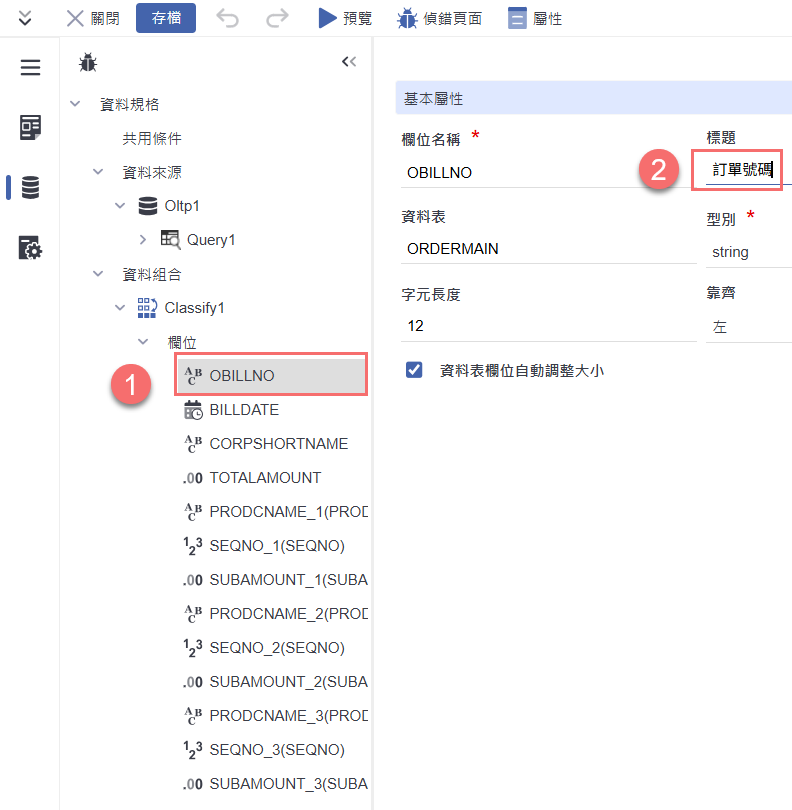Open the settings gear sidebar icon
The width and height of the screenshot is (792, 810).
coord(31,248)
